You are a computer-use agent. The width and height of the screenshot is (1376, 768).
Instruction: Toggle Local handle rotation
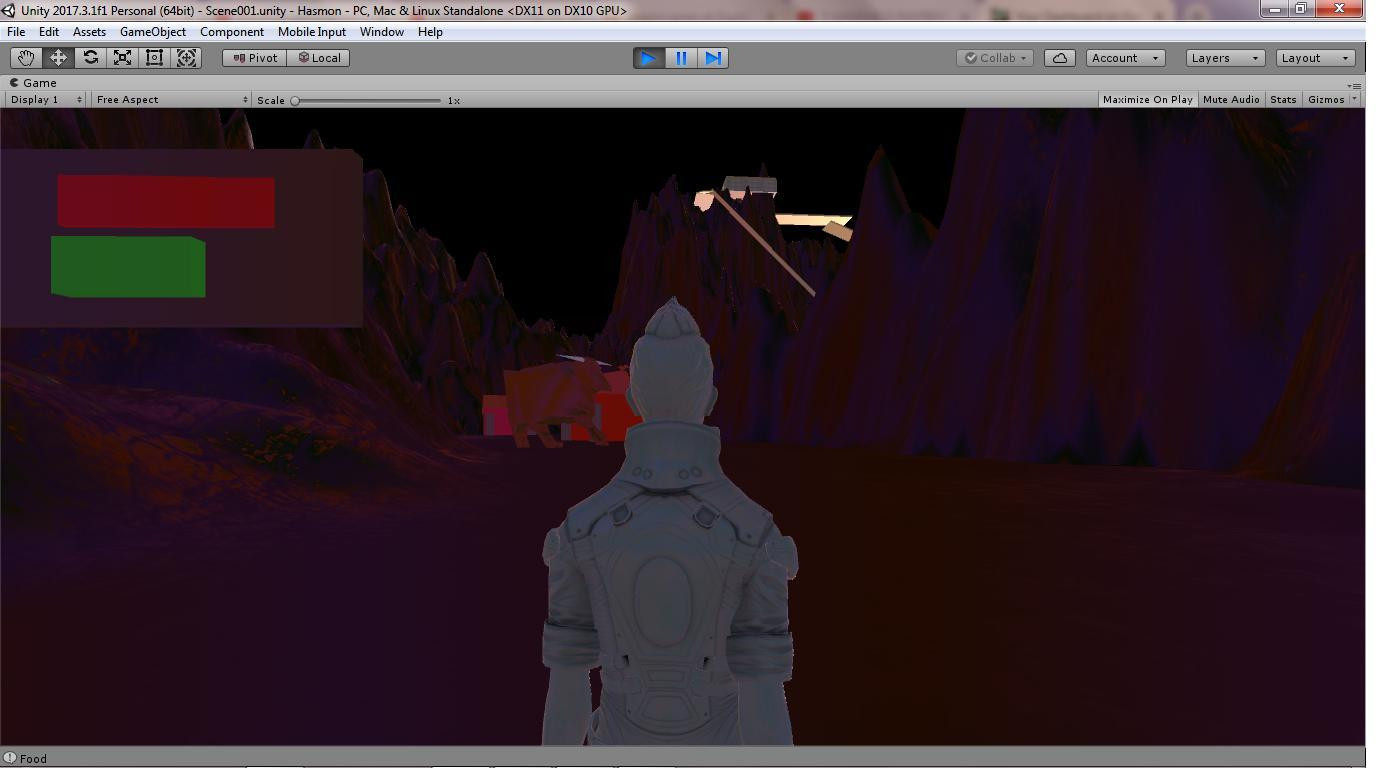[x=320, y=58]
